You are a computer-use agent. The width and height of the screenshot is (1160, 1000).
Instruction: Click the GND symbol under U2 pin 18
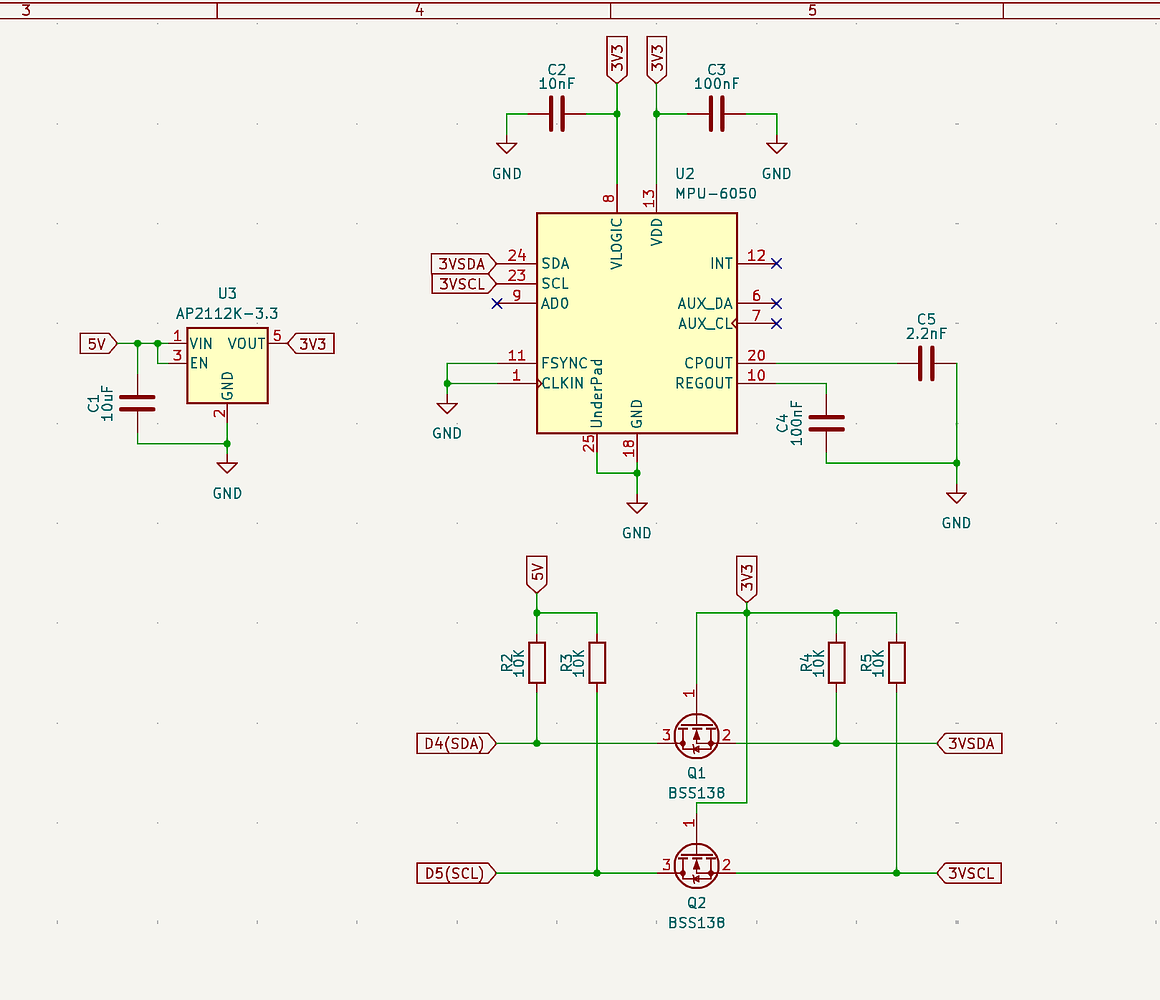coord(637,507)
